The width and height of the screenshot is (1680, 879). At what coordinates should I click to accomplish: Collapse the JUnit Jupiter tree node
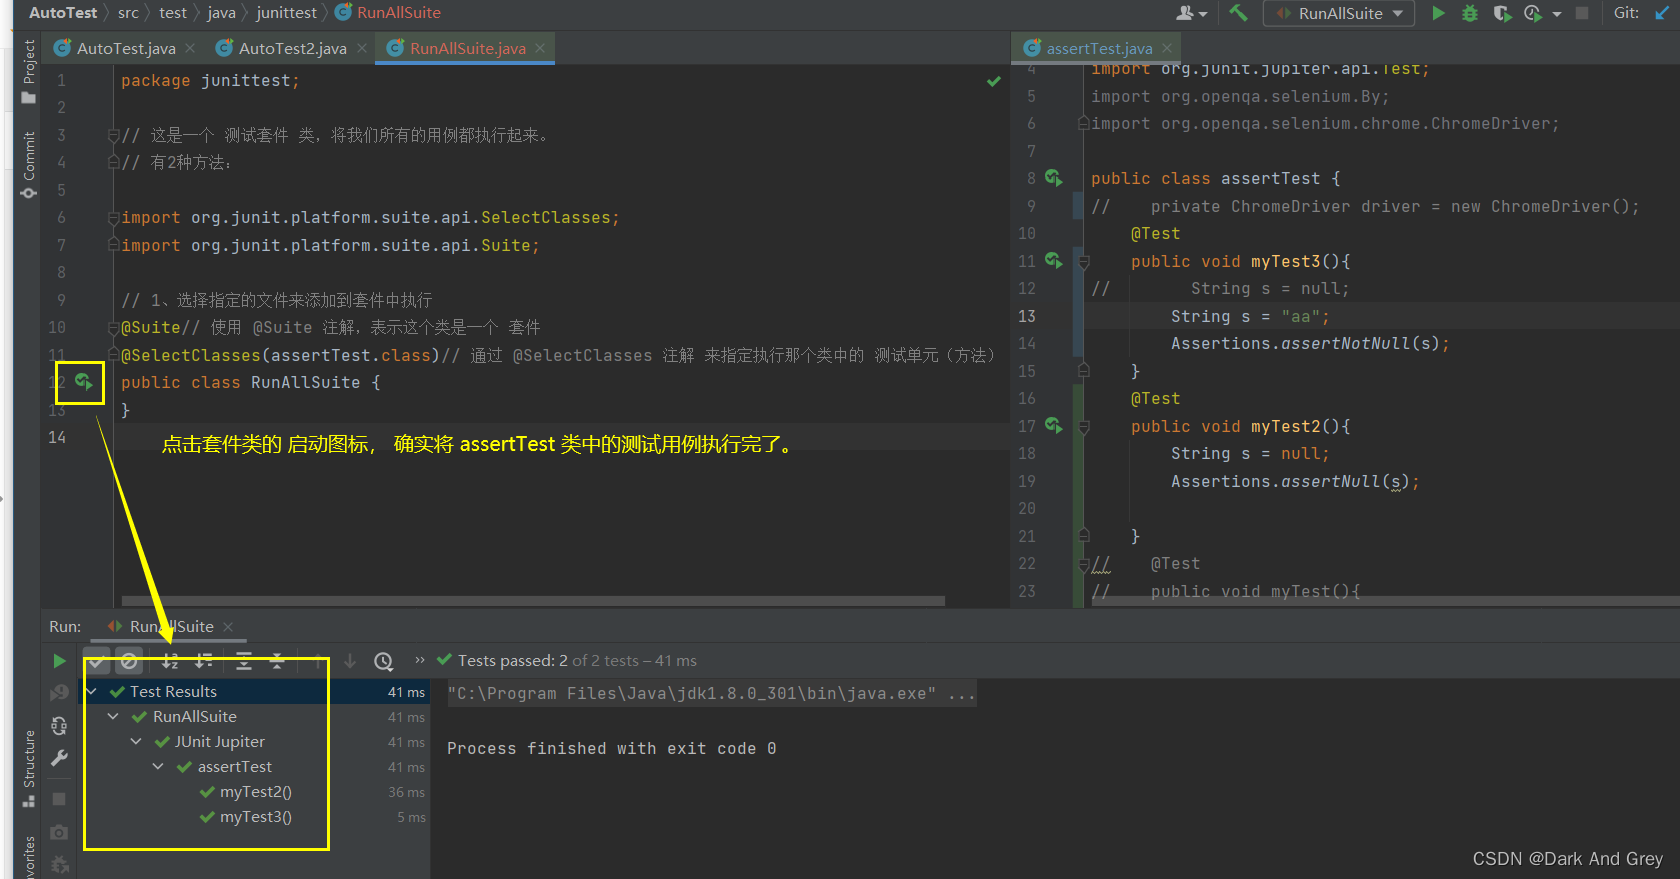[136, 742]
